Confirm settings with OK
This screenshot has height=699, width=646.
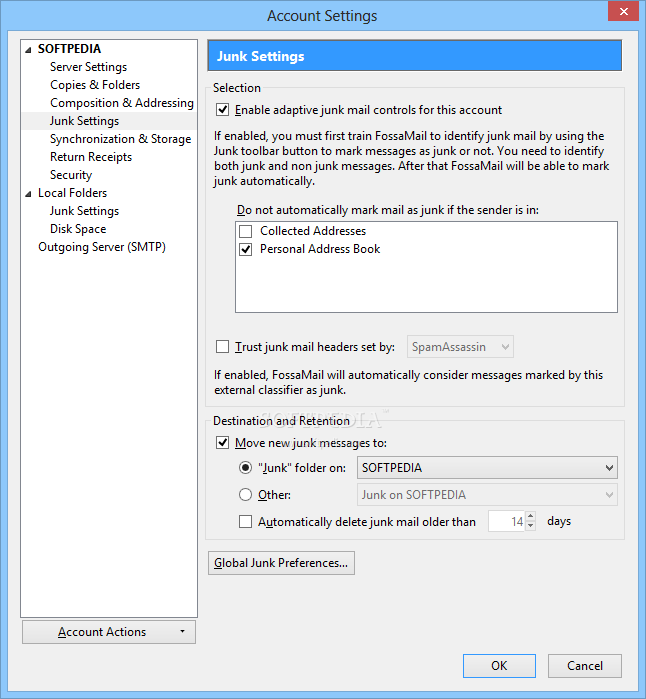coord(499,666)
